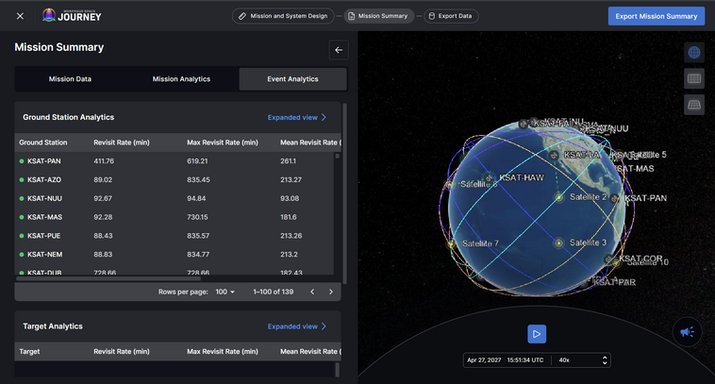Go to the previous ground stations page

coord(312,292)
